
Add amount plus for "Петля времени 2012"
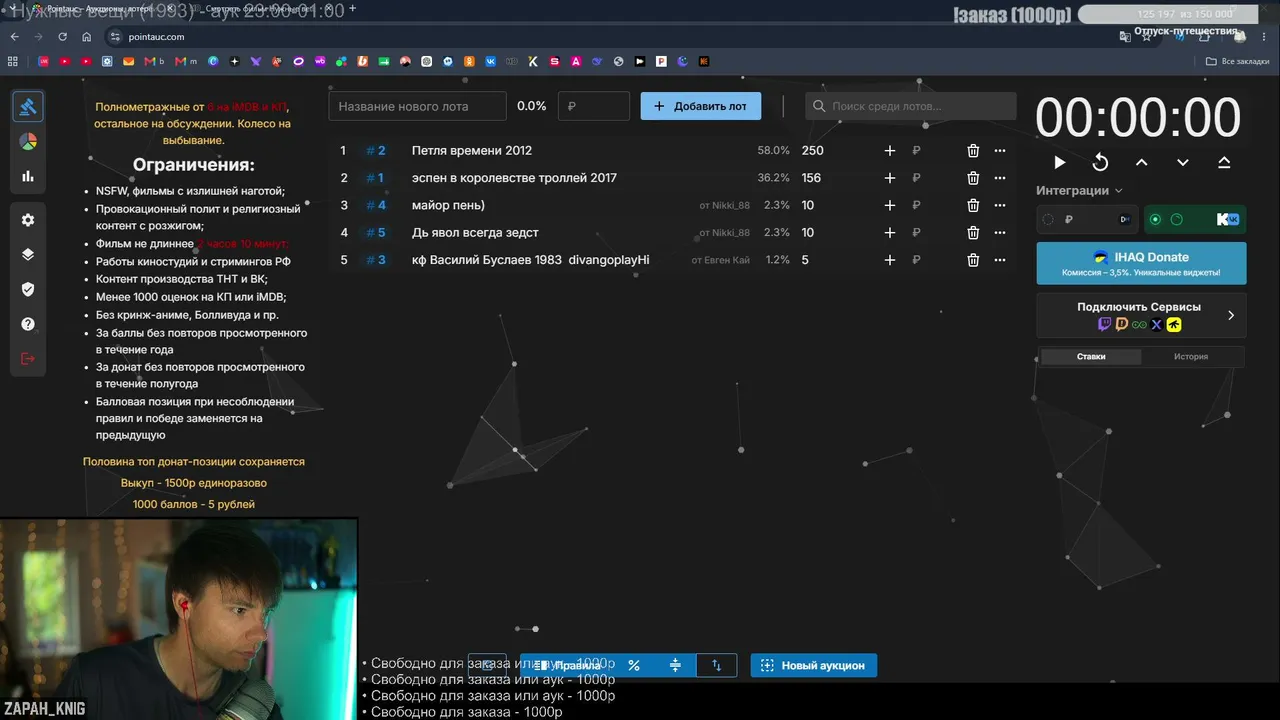(x=890, y=151)
